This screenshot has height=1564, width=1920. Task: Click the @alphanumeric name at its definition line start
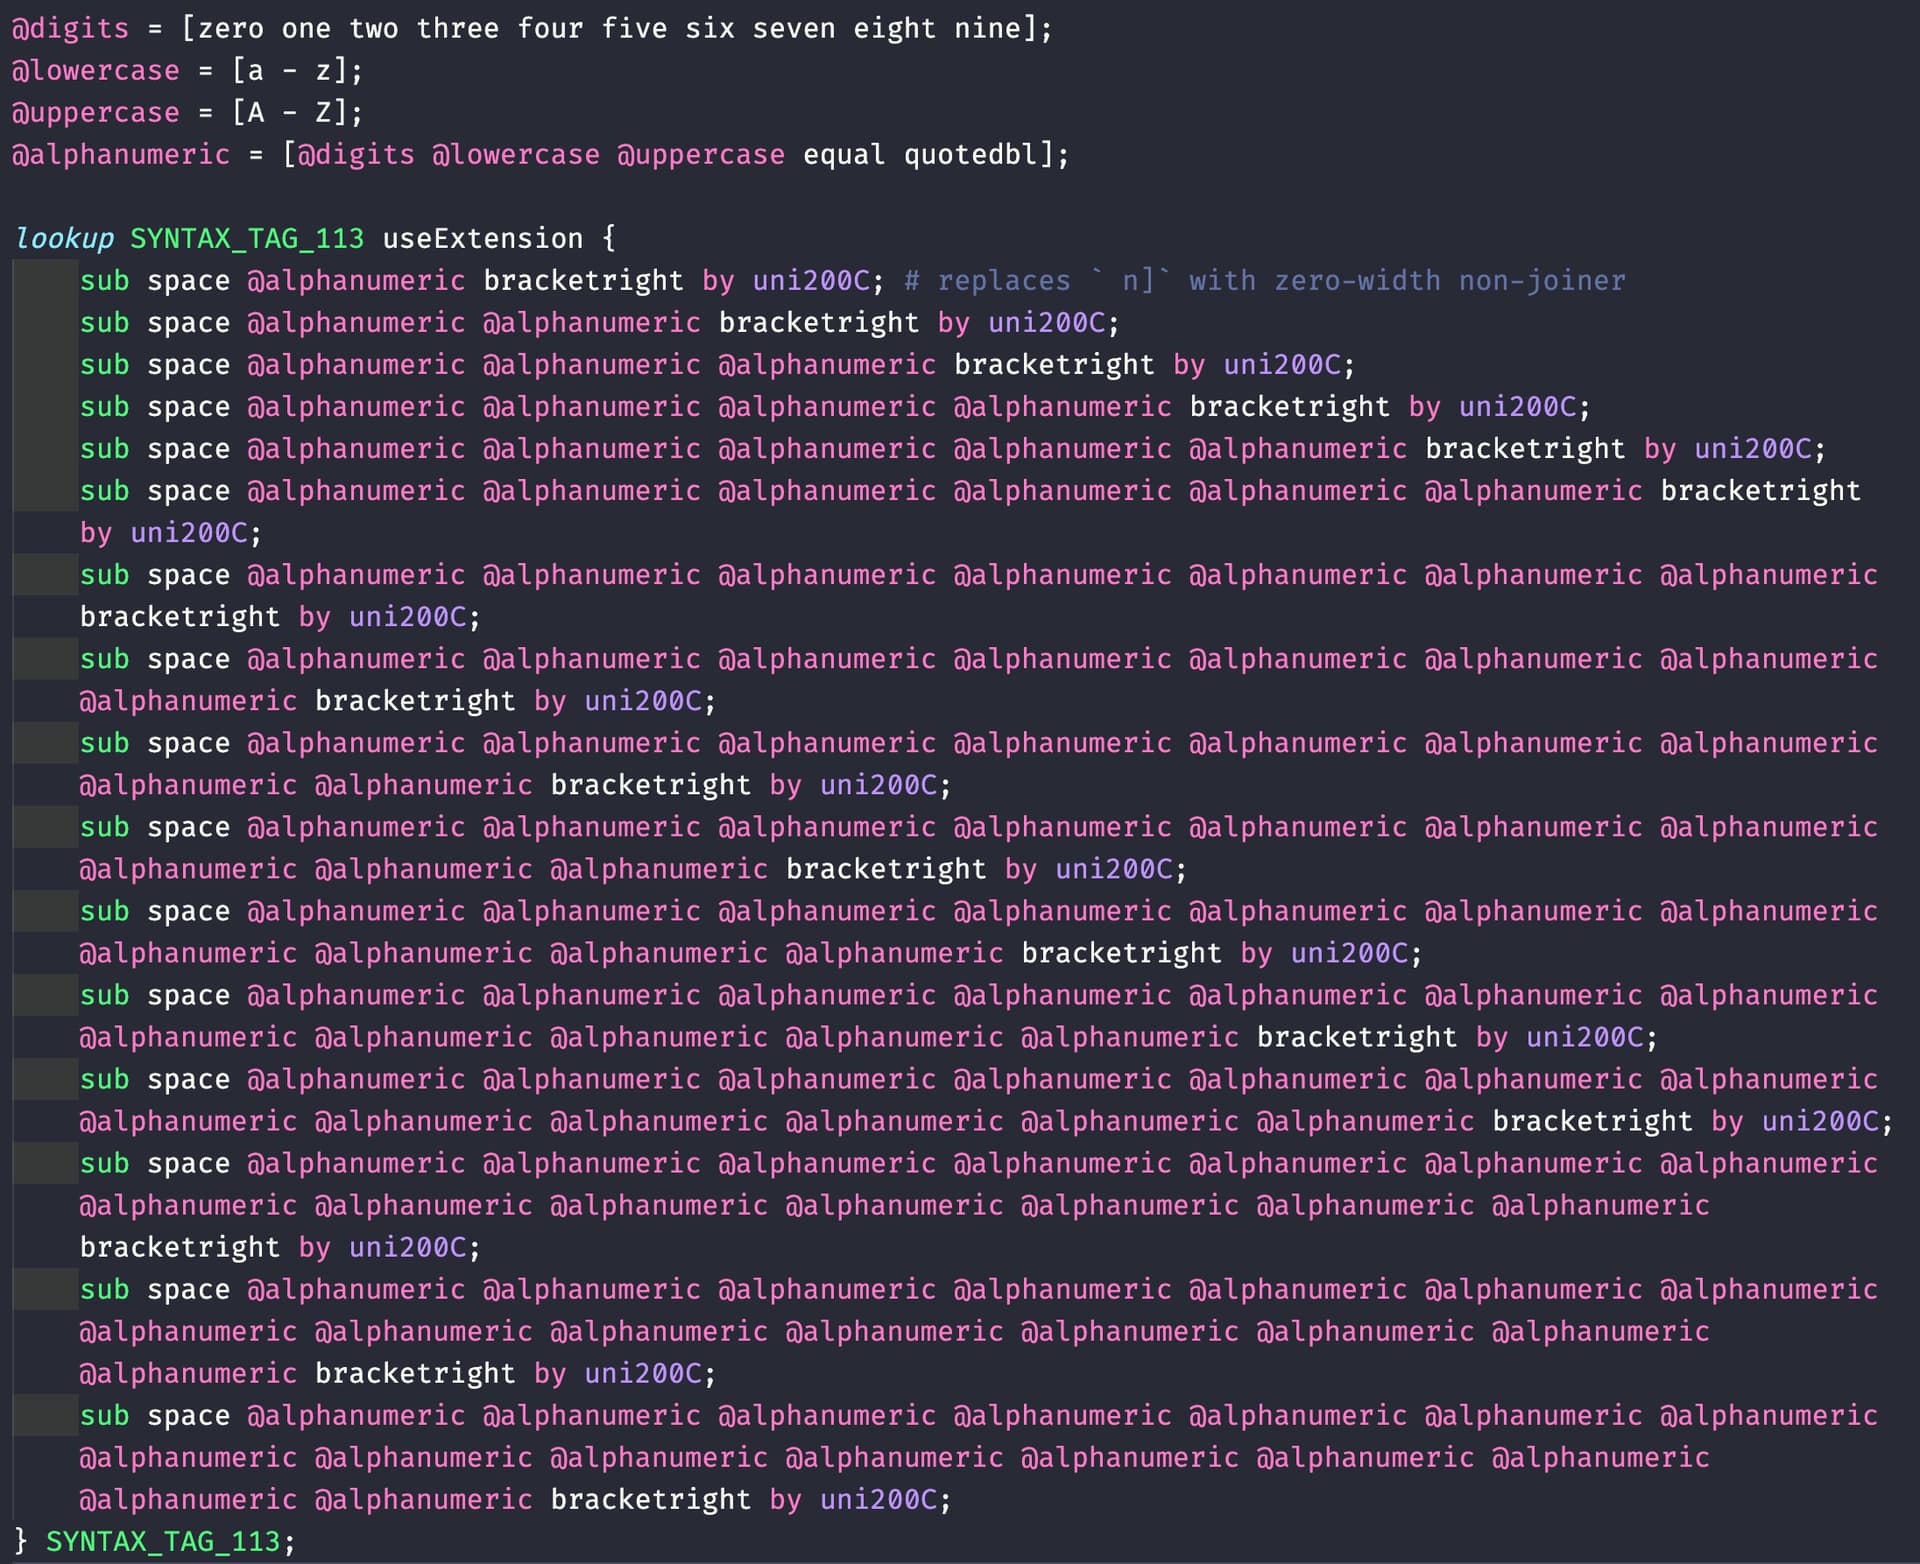pos(120,155)
